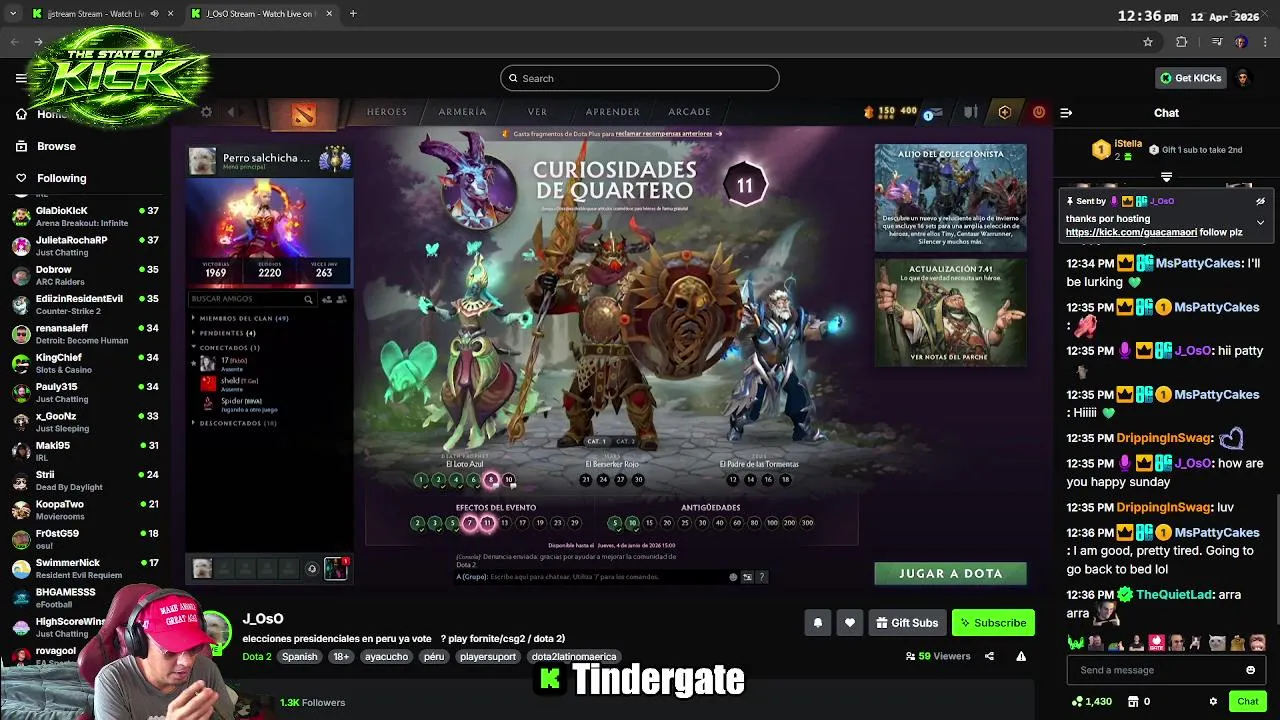Click the Gift Subs button
Viewport: 1280px width, 720px height.
tap(907, 623)
